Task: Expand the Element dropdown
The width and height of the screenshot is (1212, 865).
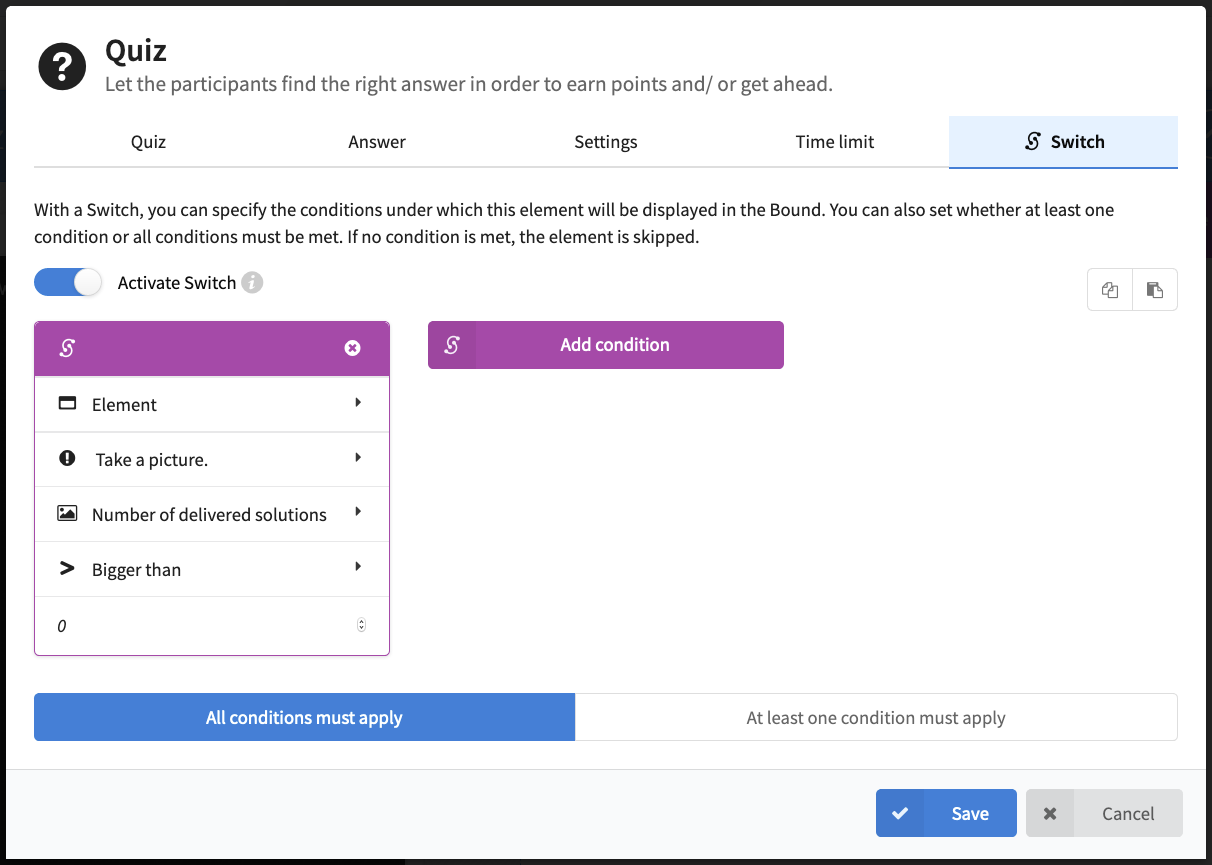Action: coord(212,404)
